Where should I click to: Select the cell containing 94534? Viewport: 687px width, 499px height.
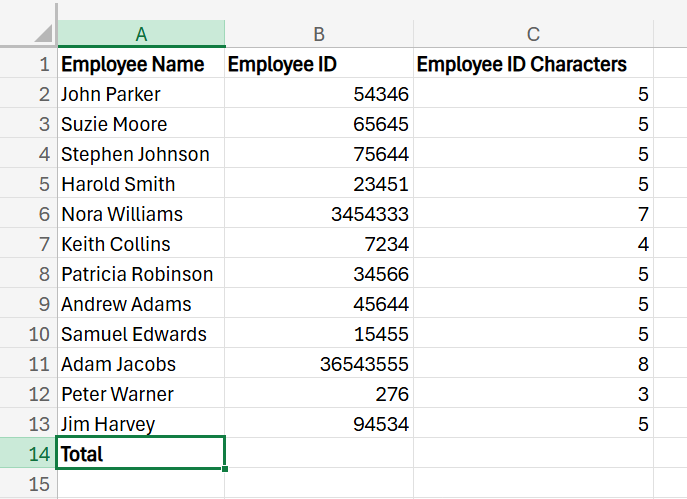tap(319, 424)
